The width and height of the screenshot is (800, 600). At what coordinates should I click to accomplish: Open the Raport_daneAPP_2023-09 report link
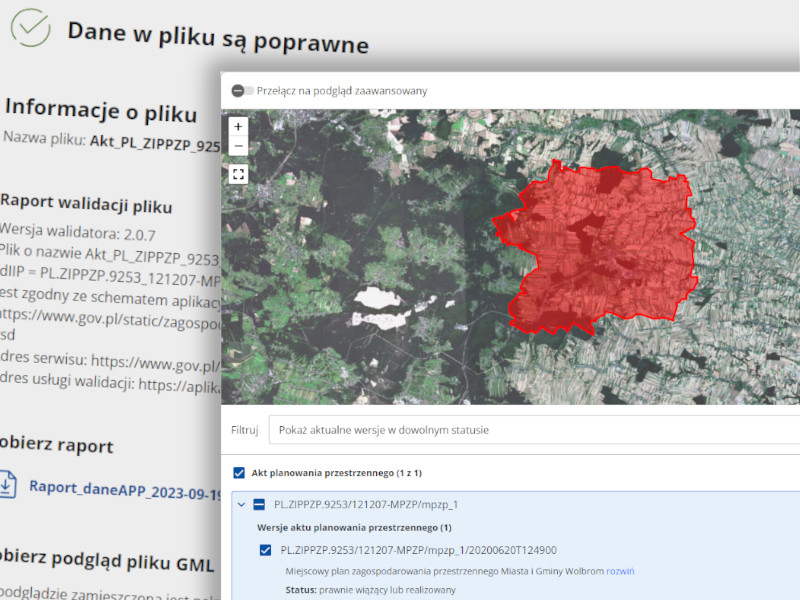tap(125, 490)
